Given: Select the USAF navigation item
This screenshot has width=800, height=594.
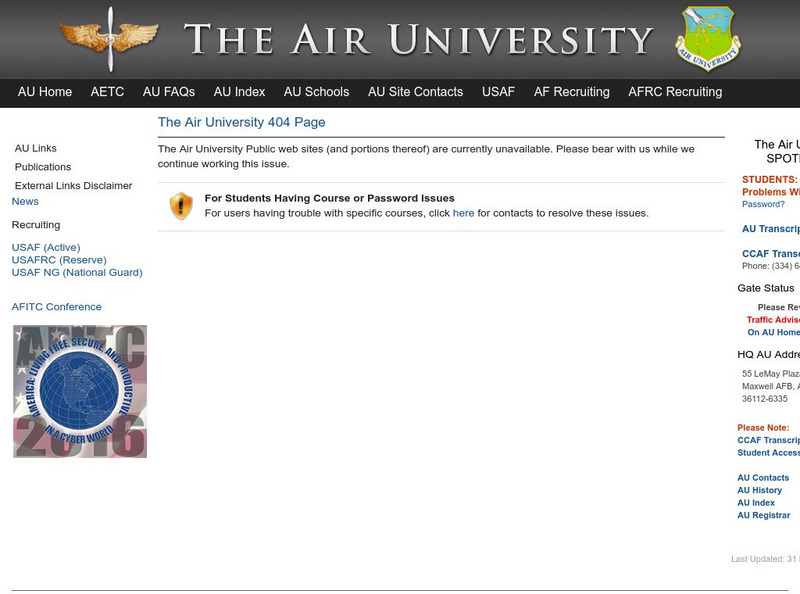Looking at the screenshot, I should coord(498,91).
